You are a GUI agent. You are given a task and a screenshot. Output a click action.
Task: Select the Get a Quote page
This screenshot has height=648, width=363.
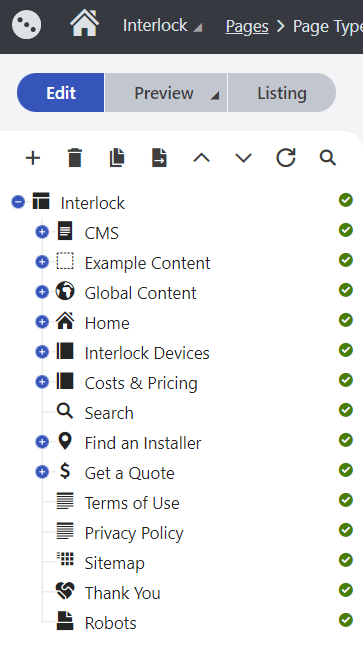click(x=130, y=473)
